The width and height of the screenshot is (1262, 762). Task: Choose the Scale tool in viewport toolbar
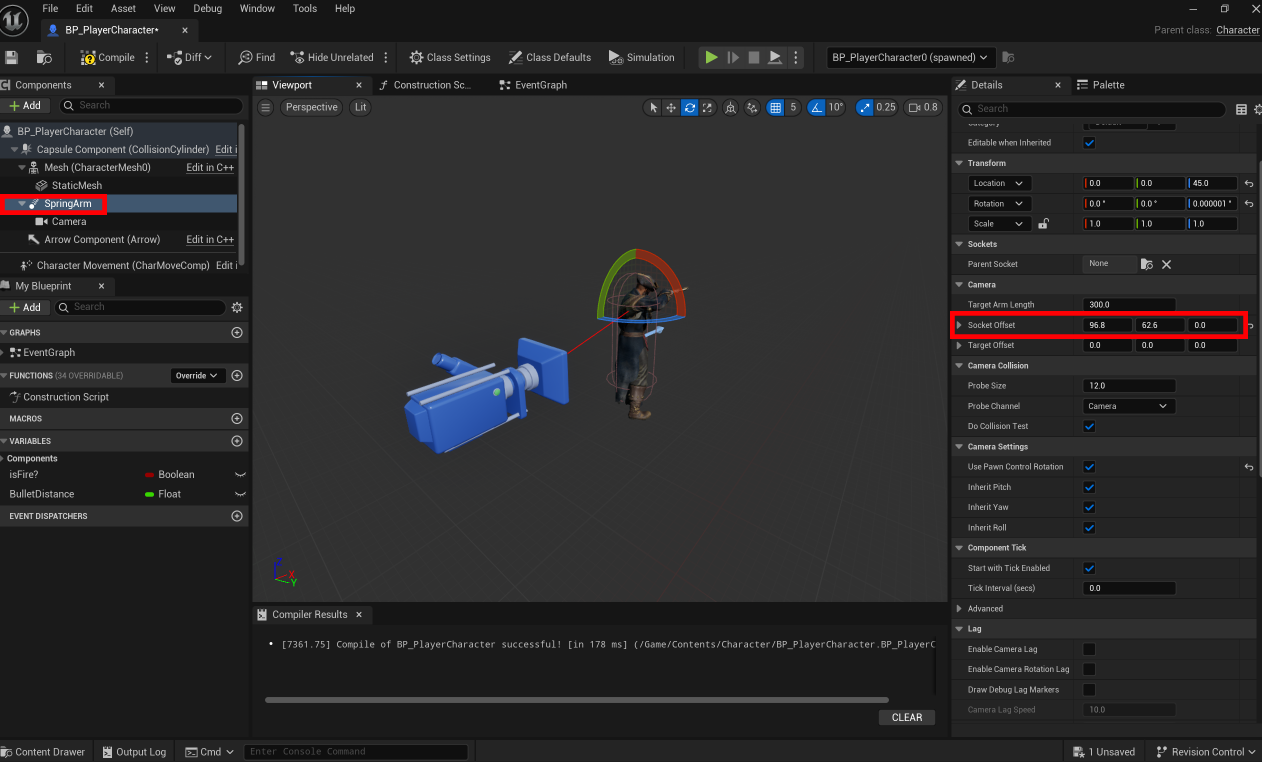(707, 108)
